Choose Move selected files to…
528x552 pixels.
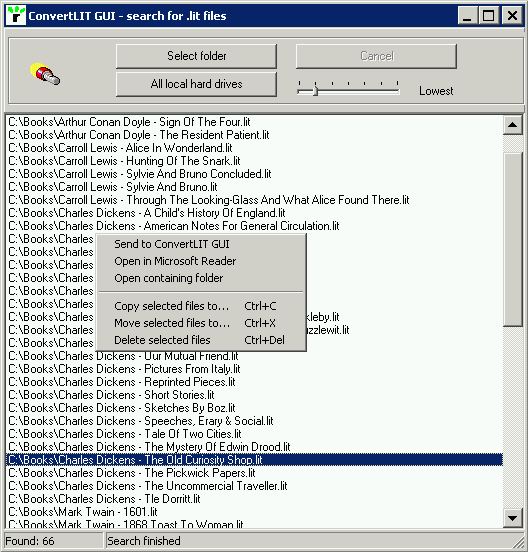(x=201, y=323)
